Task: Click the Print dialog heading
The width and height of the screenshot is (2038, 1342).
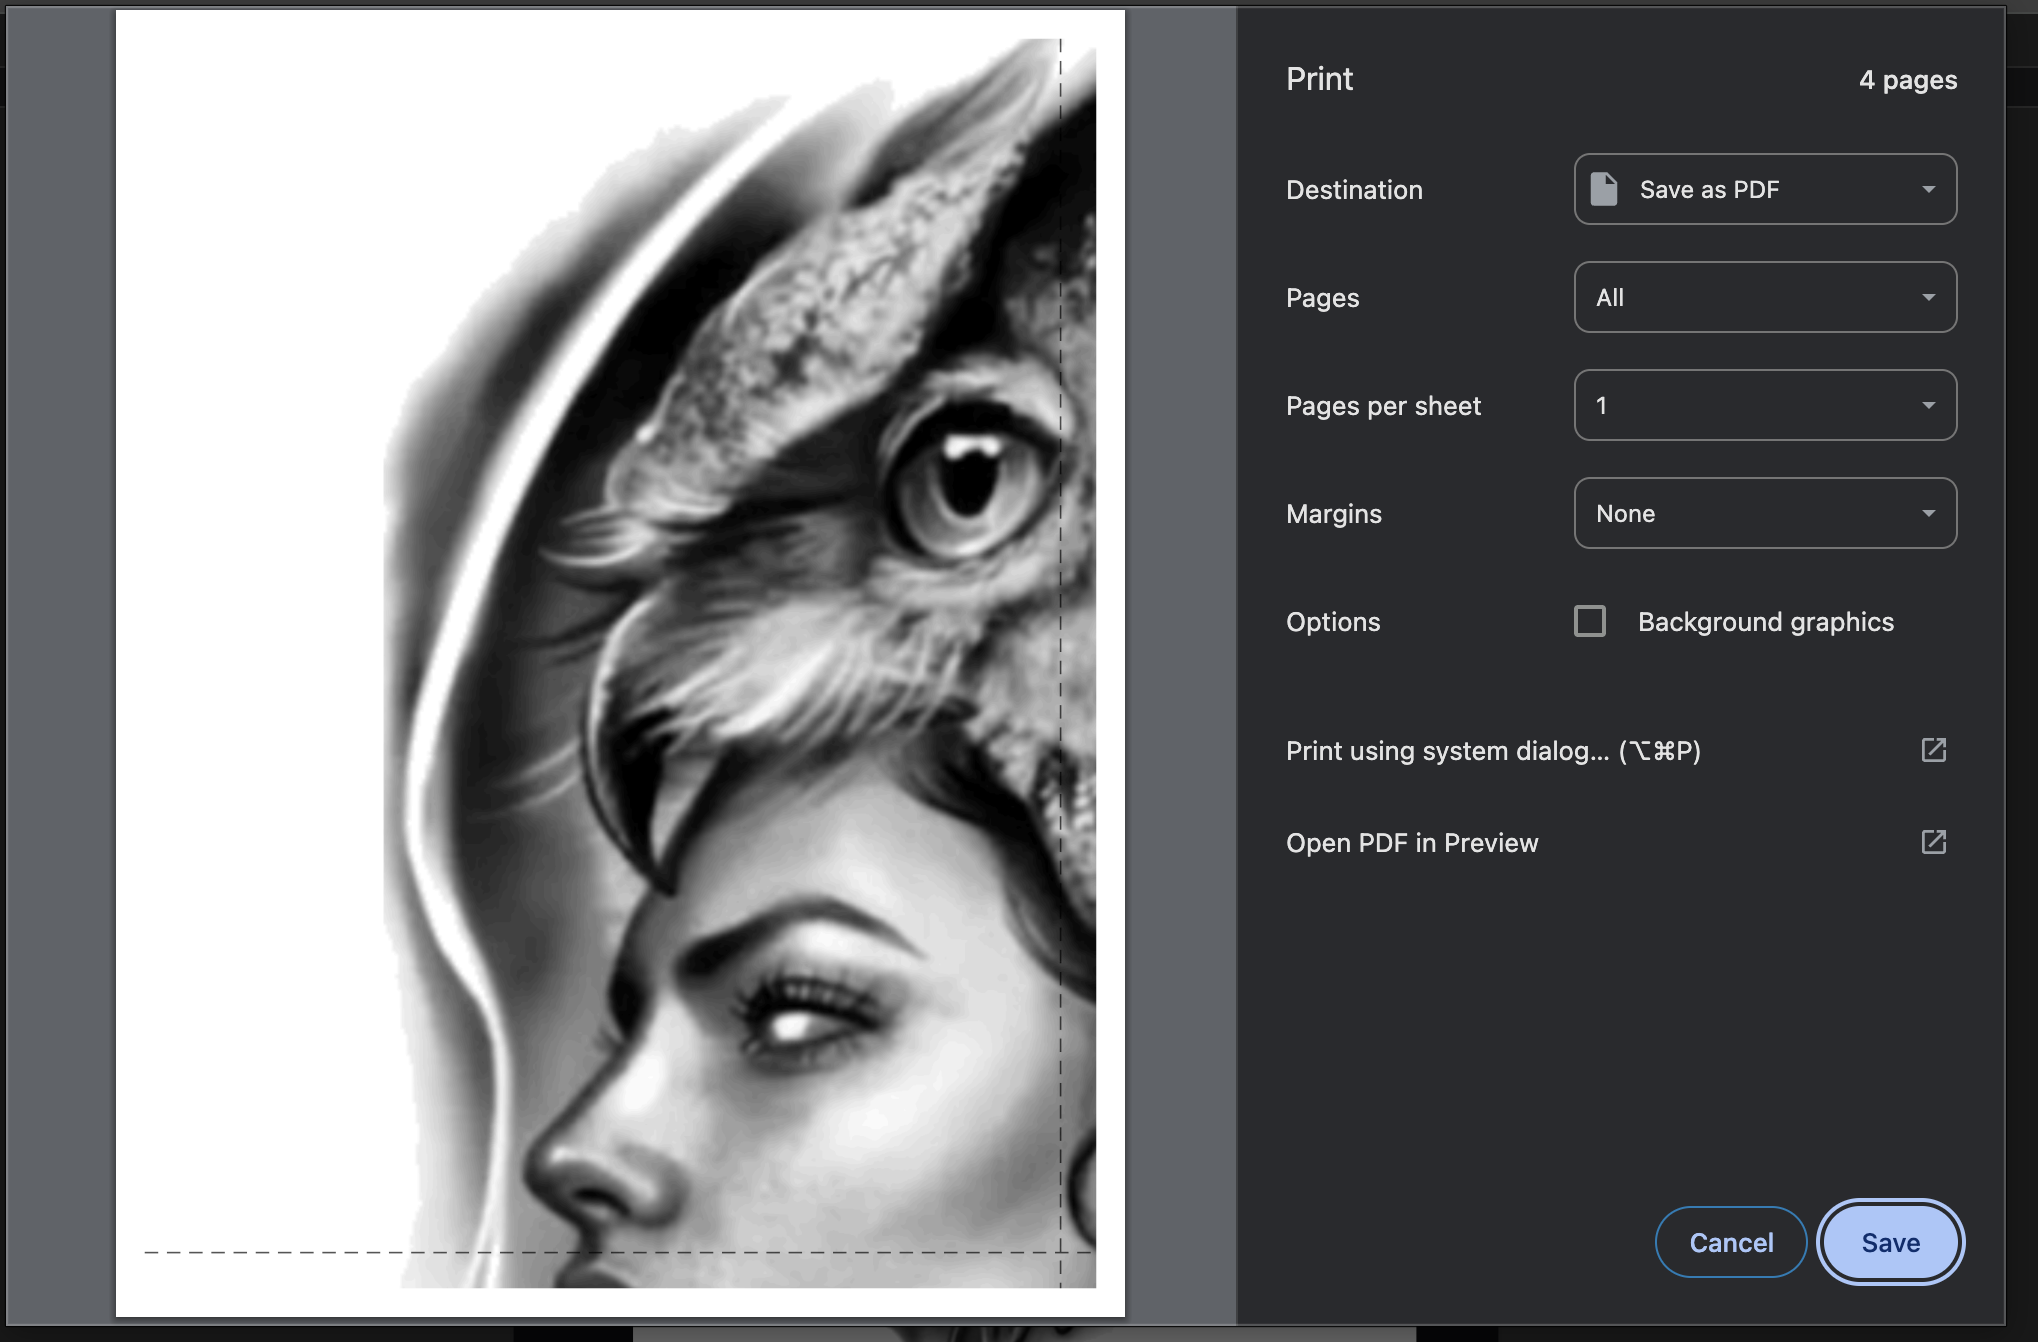Action: pyautogui.click(x=1319, y=79)
